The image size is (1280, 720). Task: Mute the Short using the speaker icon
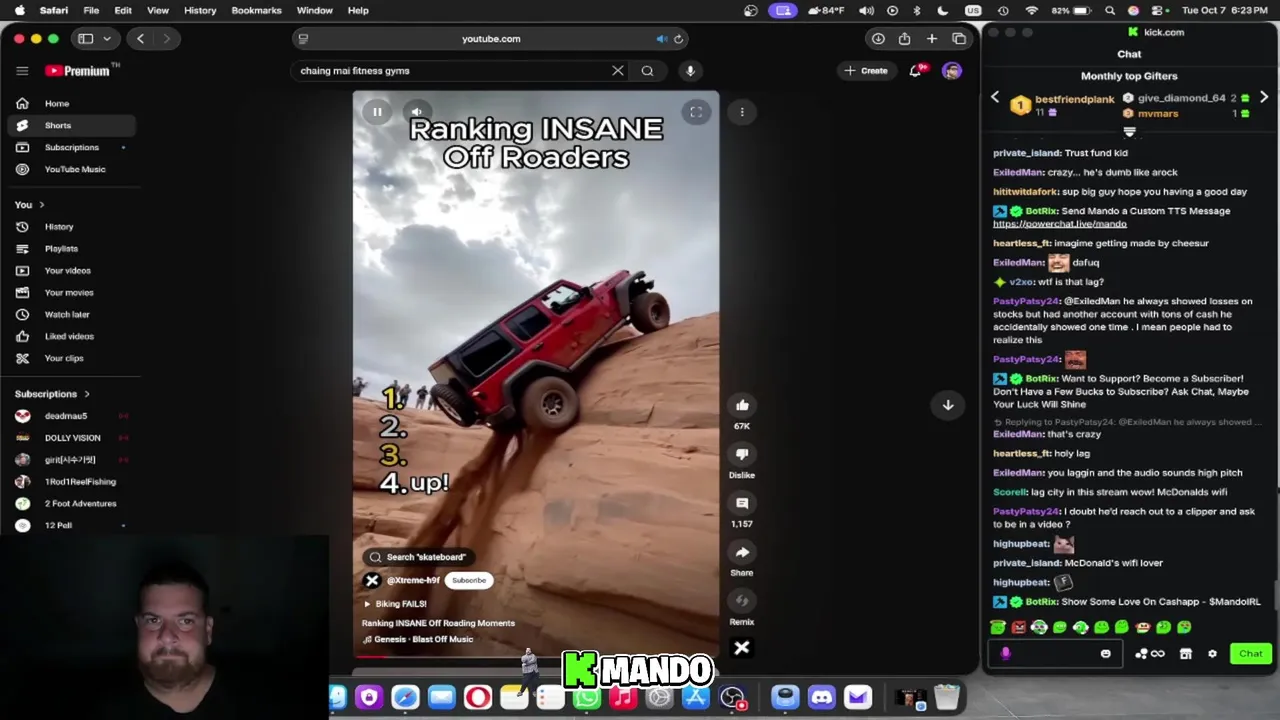pos(416,112)
